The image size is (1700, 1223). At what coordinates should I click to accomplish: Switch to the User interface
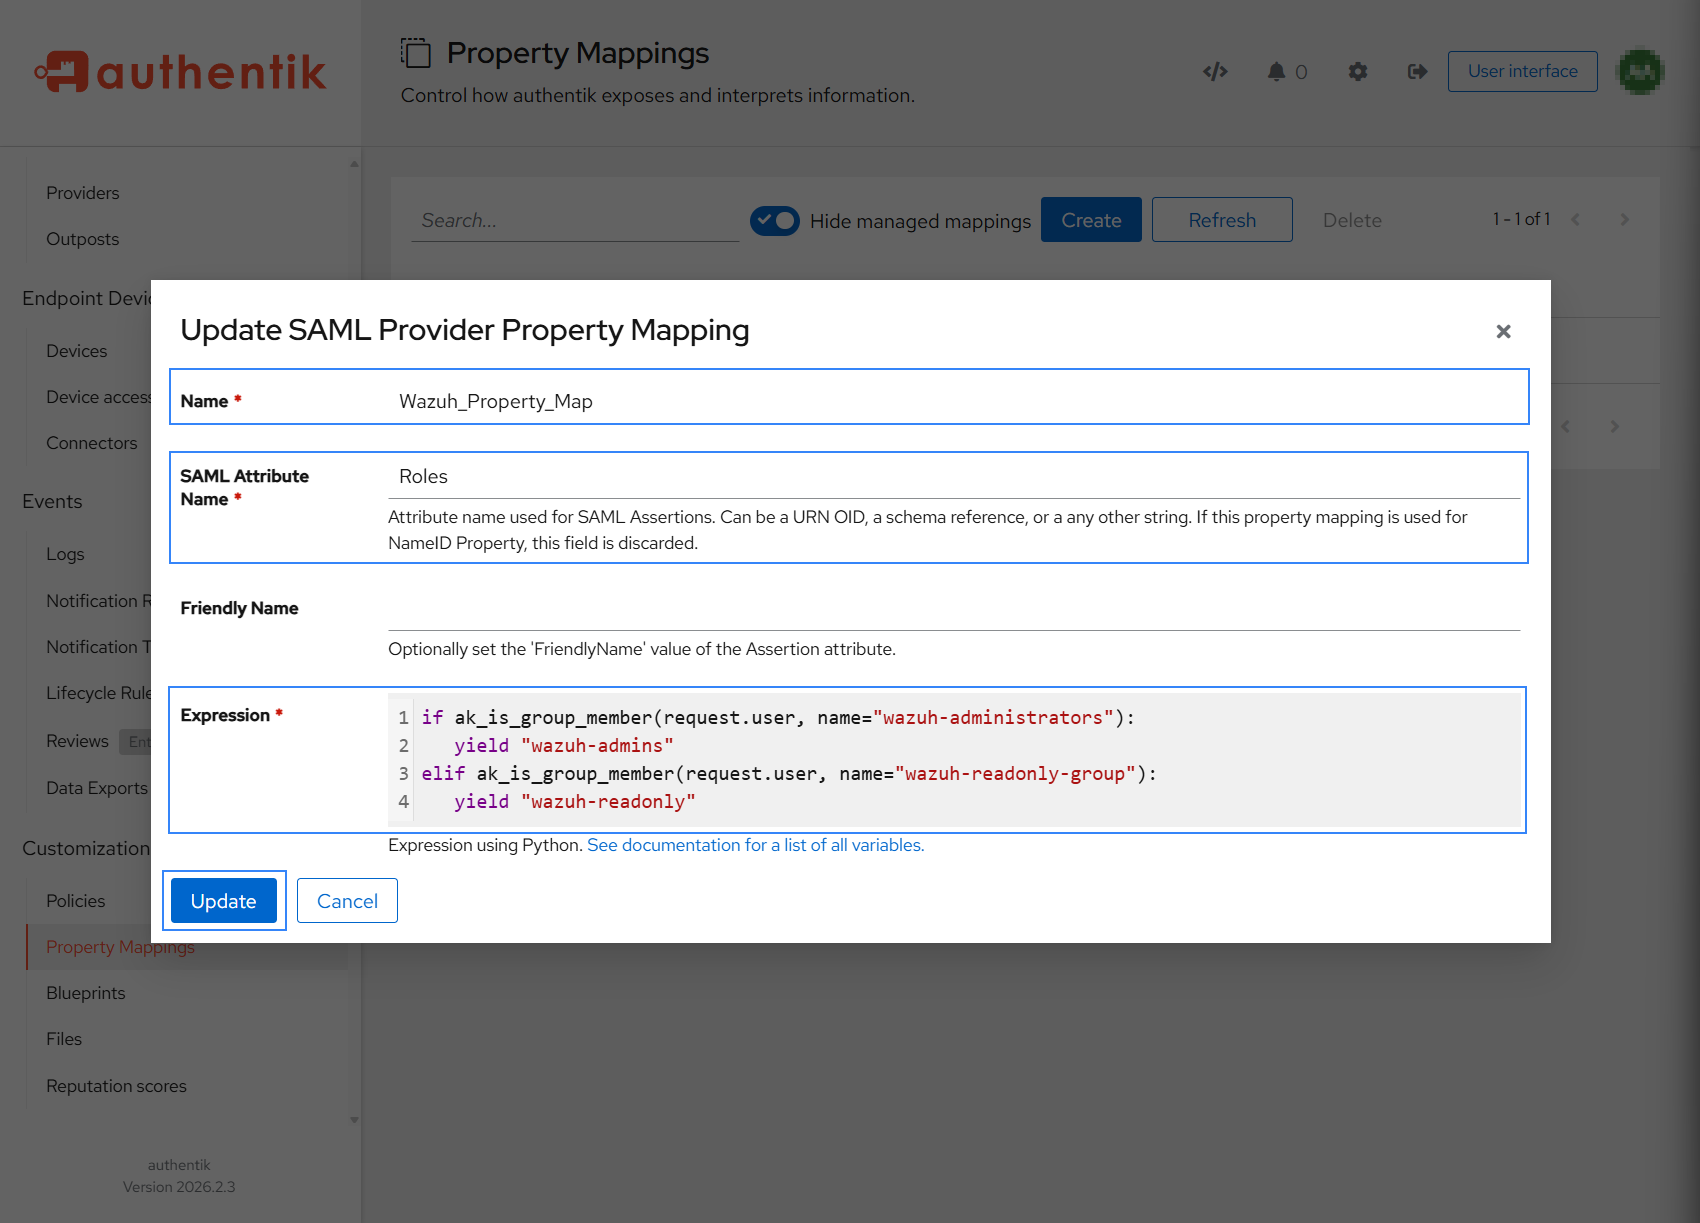(1522, 71)
